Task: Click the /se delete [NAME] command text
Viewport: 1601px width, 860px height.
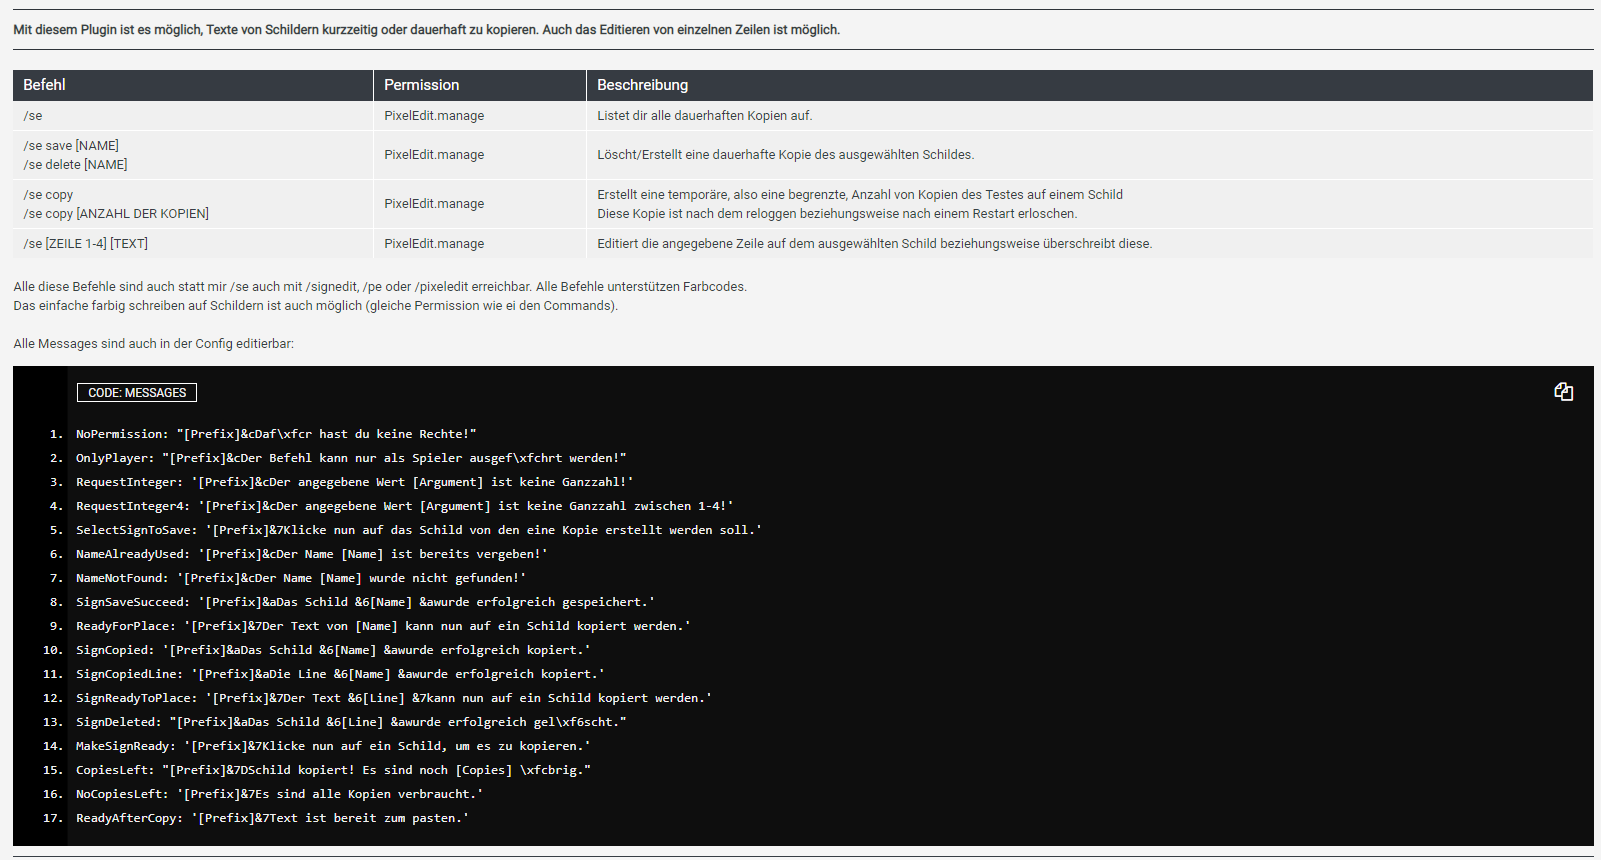Action: tap(75, 165)
